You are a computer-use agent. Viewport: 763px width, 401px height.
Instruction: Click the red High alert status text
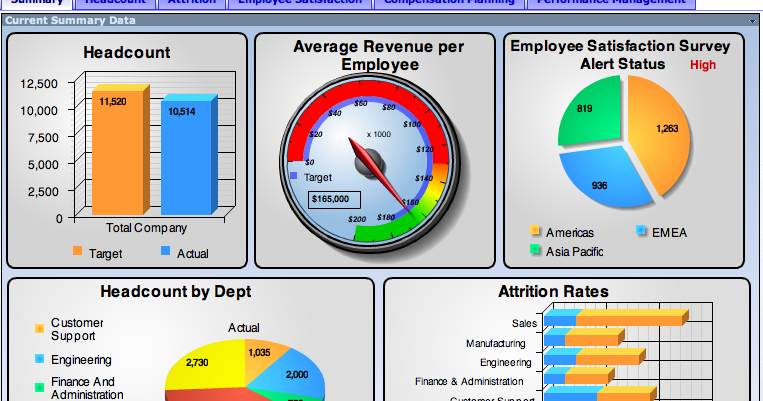pos(703,65)
